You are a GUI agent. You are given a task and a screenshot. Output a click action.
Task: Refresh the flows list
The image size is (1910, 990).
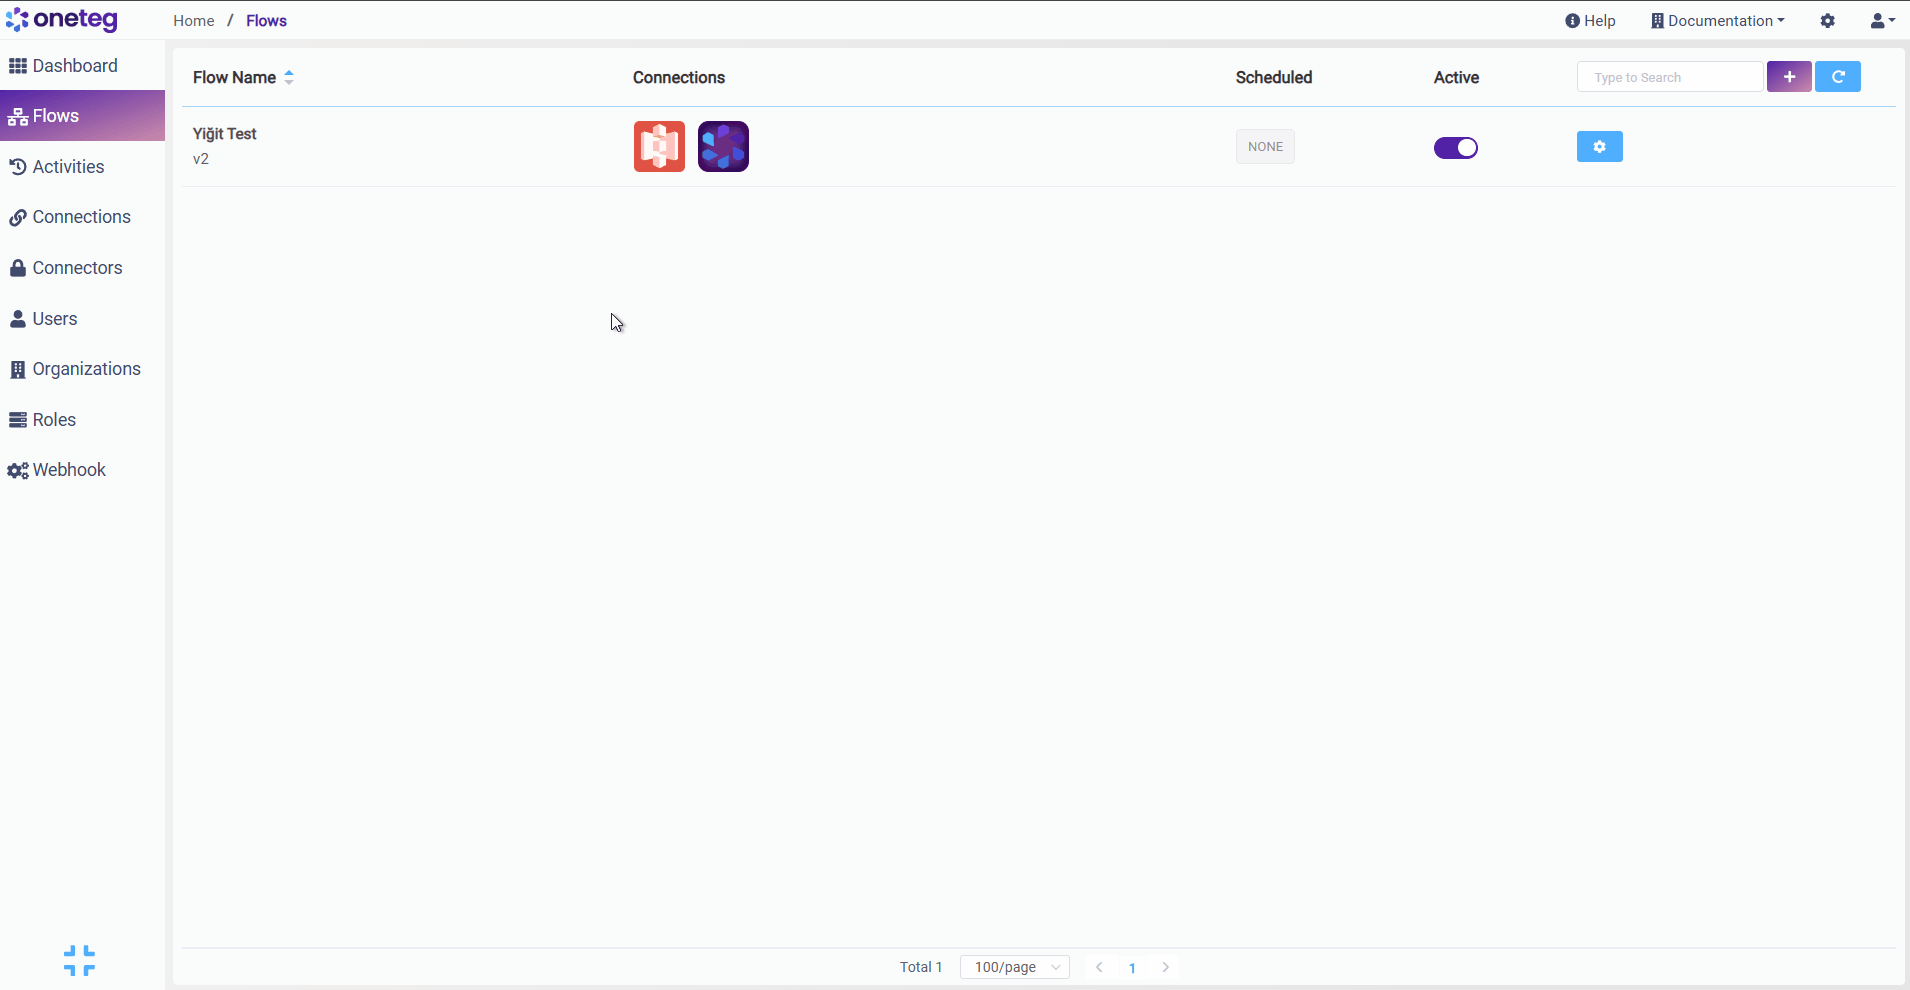[1837, 77]
